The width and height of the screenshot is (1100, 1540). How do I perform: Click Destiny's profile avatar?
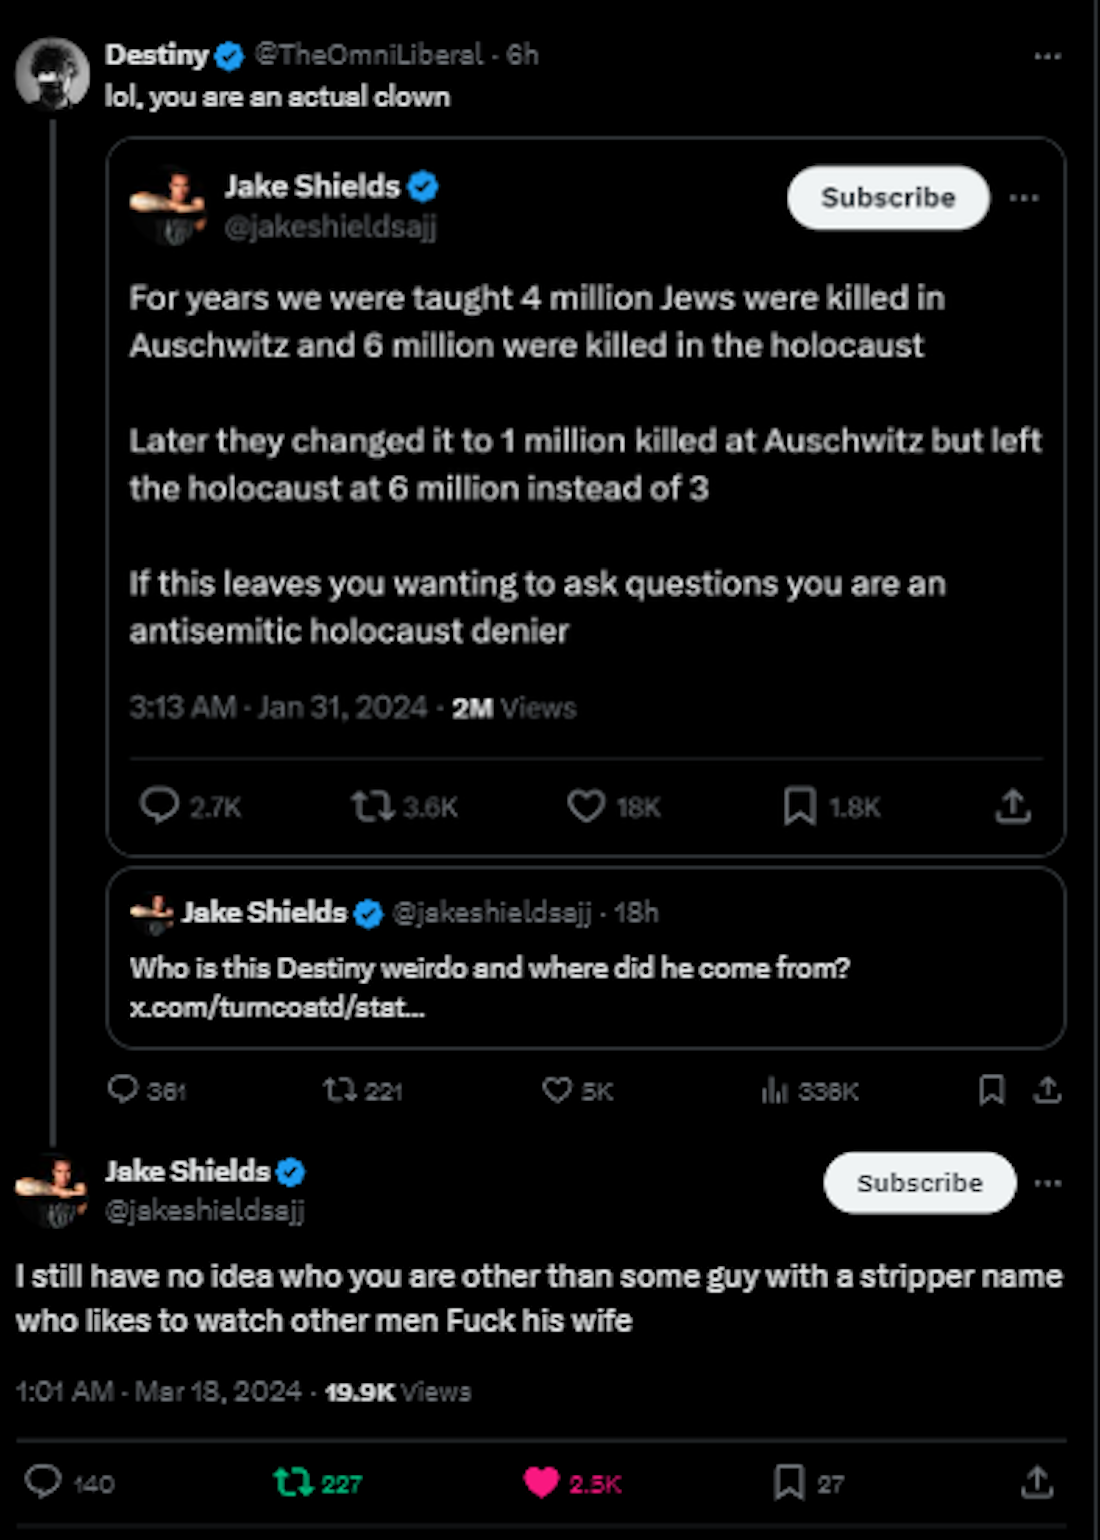click(52, 73)
